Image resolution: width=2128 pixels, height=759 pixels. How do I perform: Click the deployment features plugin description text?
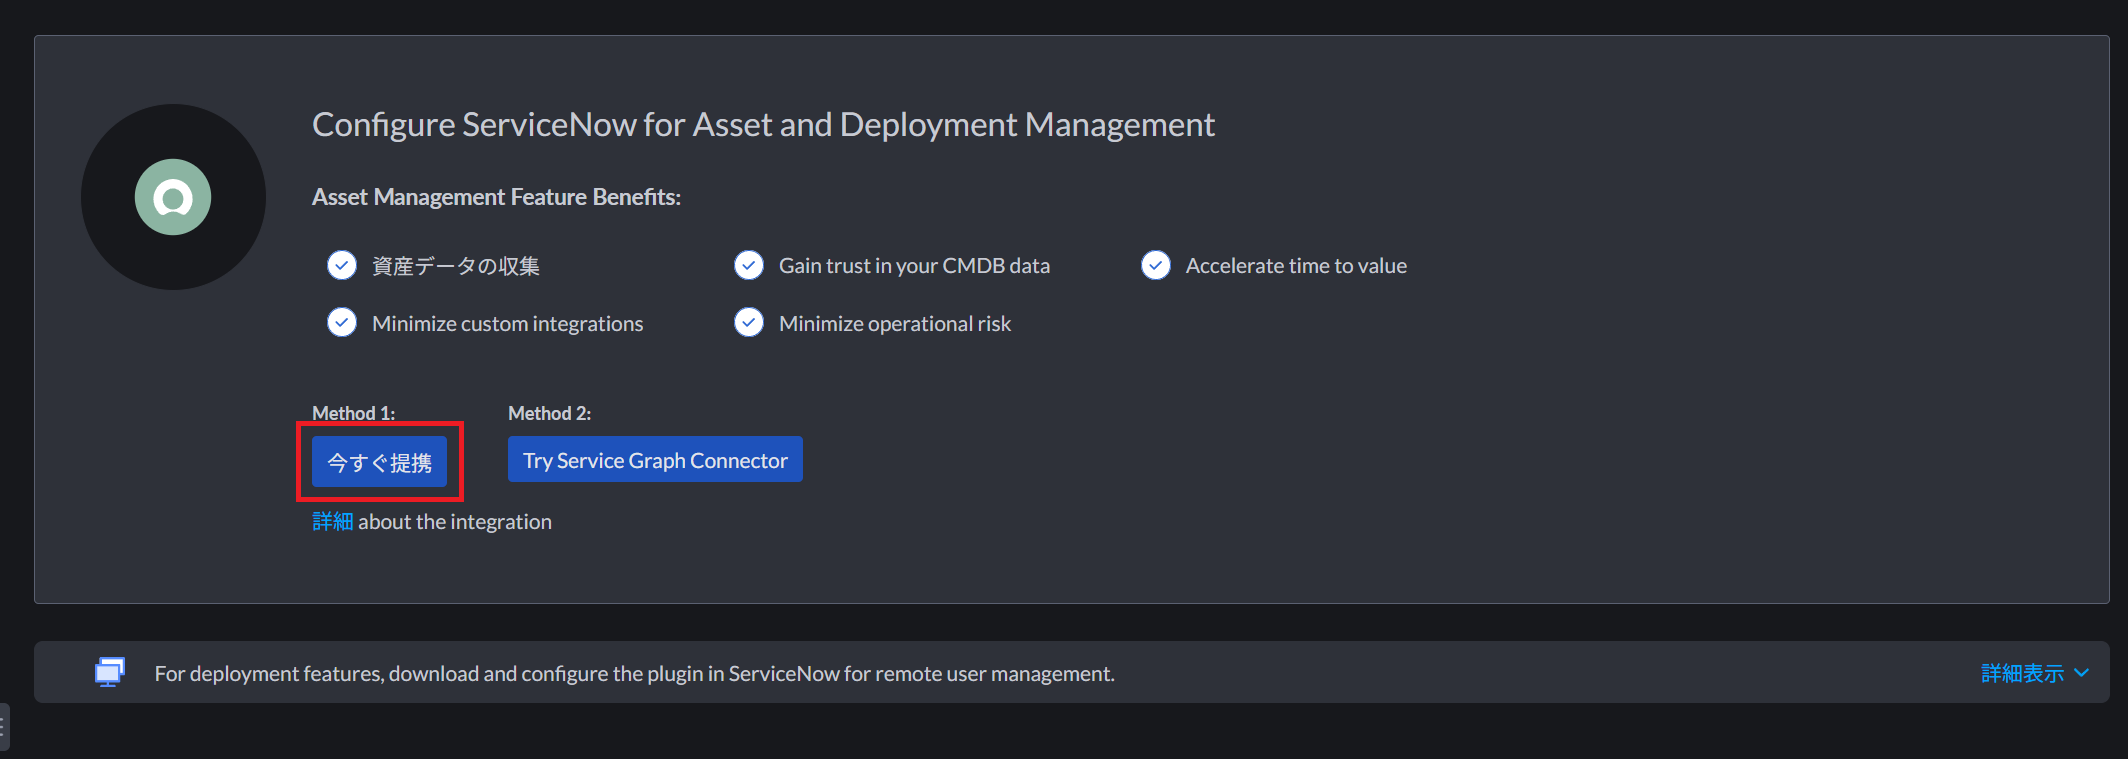pos(634,674)
